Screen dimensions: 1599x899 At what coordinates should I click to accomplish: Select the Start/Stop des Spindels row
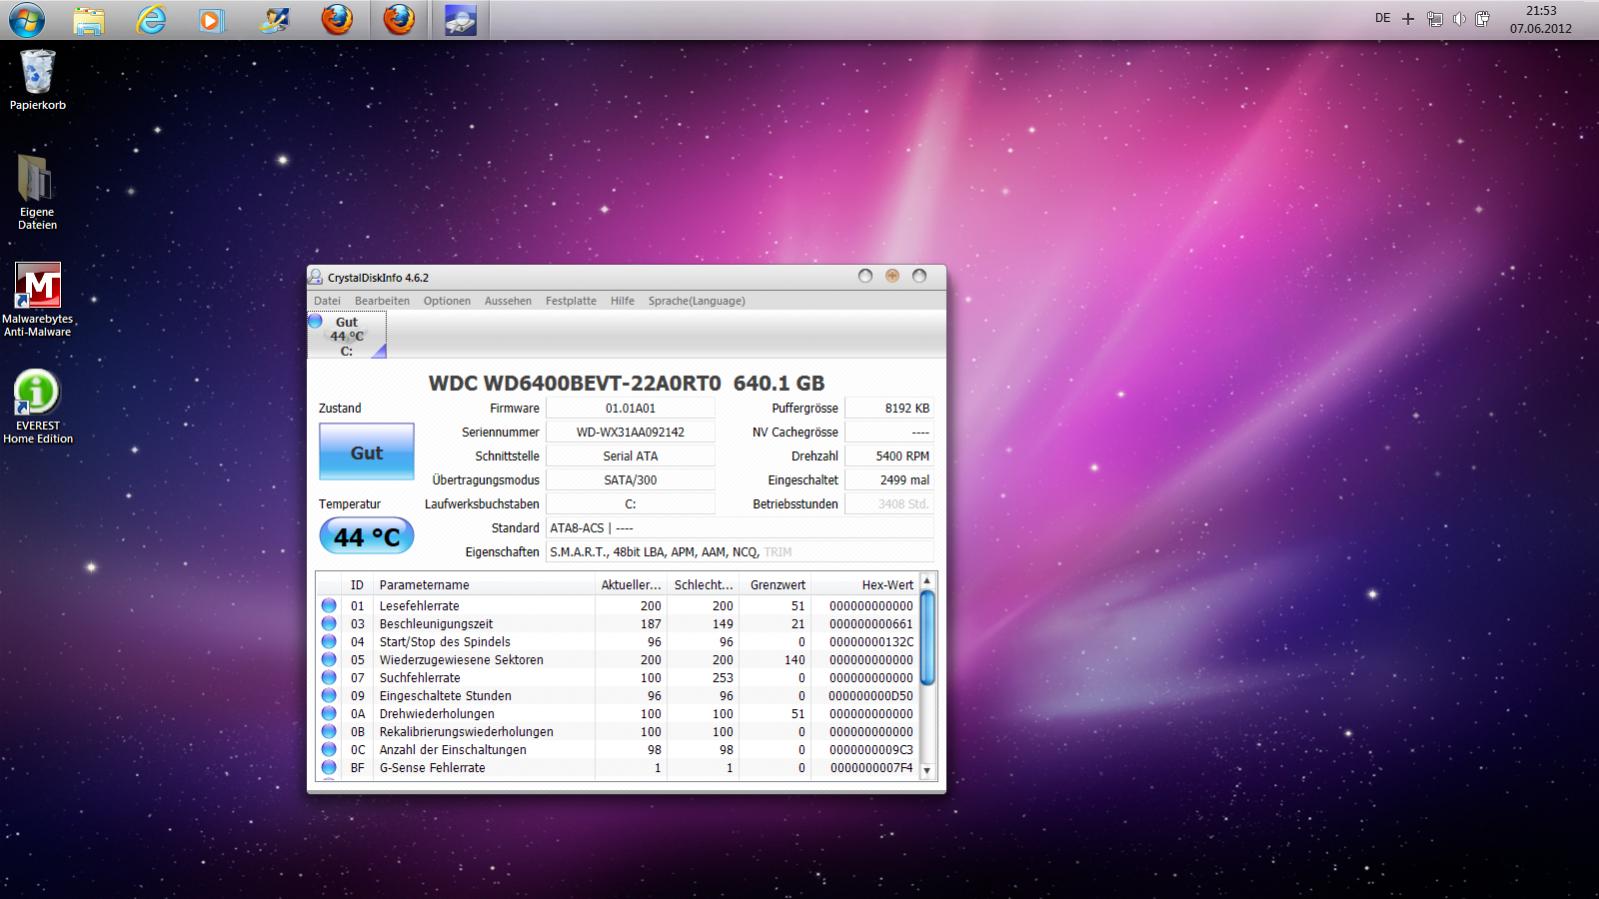(617, 642)
